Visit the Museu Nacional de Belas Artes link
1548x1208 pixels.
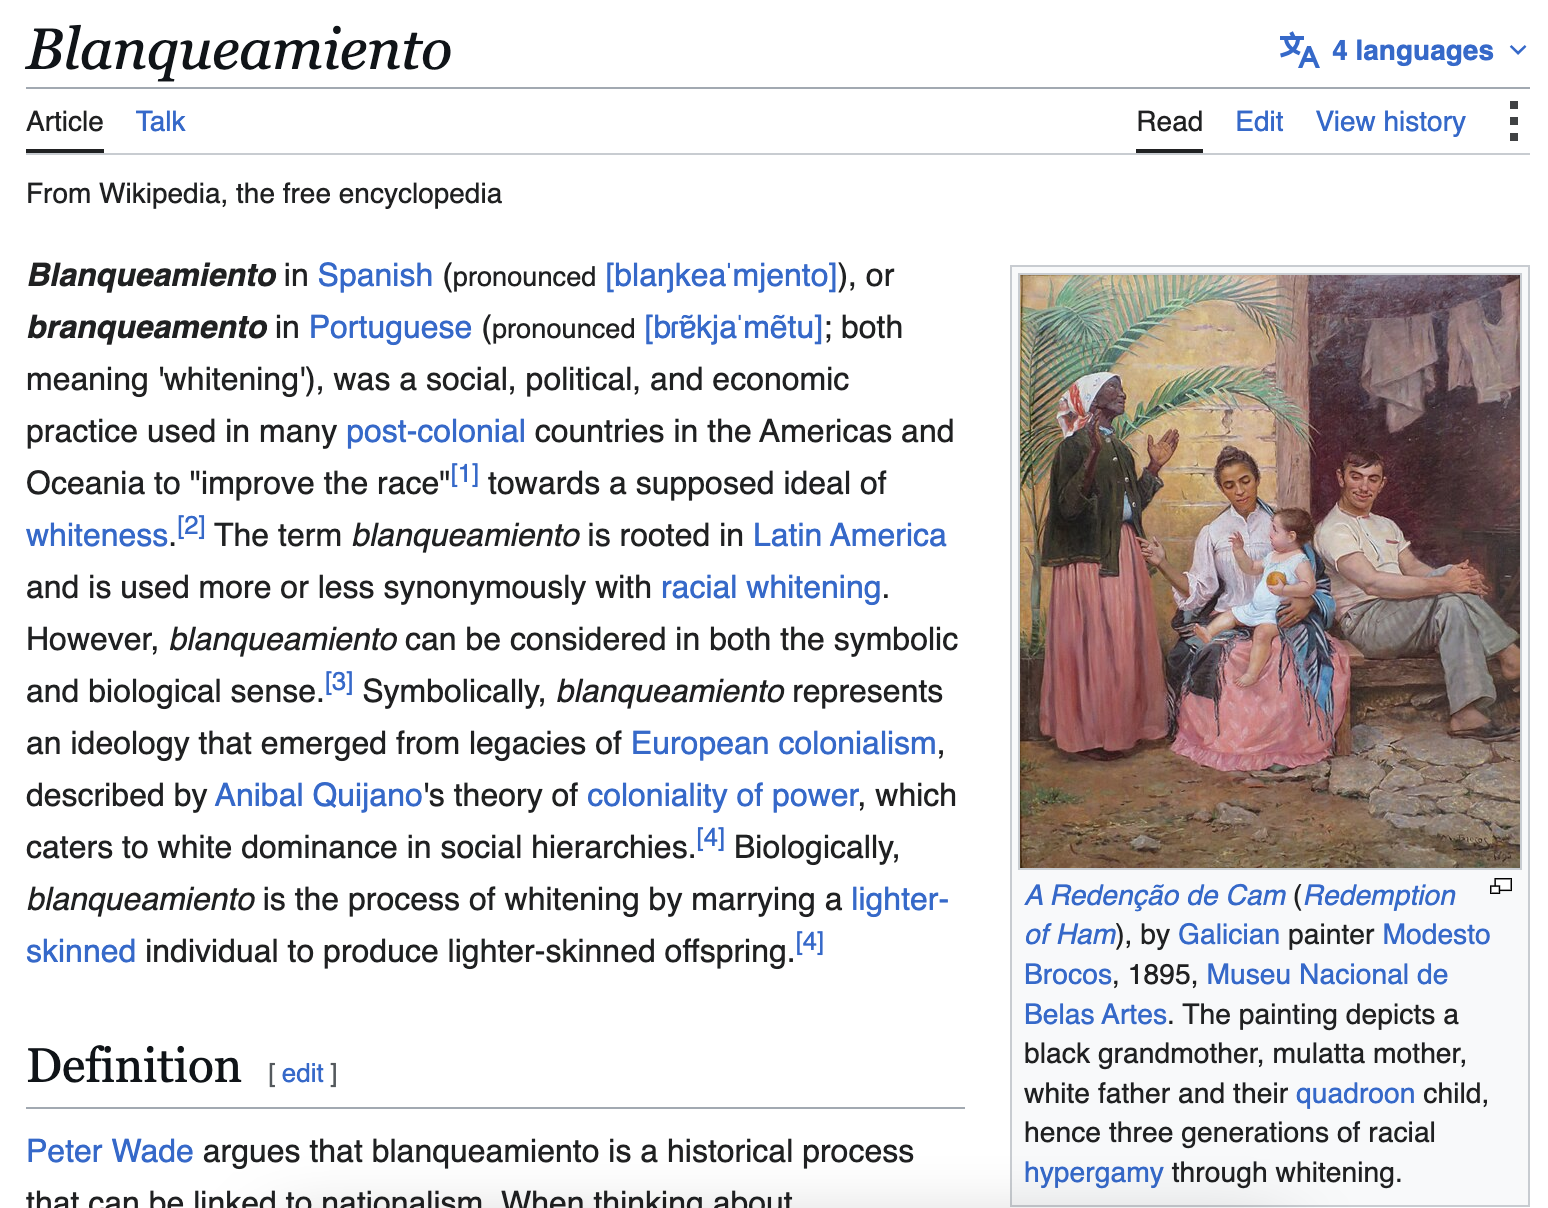[1327, 974]
